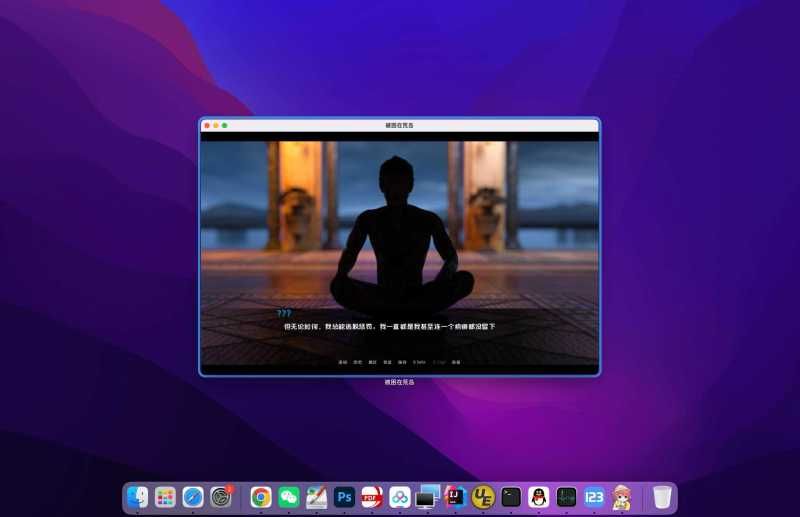This screenshot has width=800, height=517.
Task: Open the blue cloud-drive dock icon
Action: [399, 497]
